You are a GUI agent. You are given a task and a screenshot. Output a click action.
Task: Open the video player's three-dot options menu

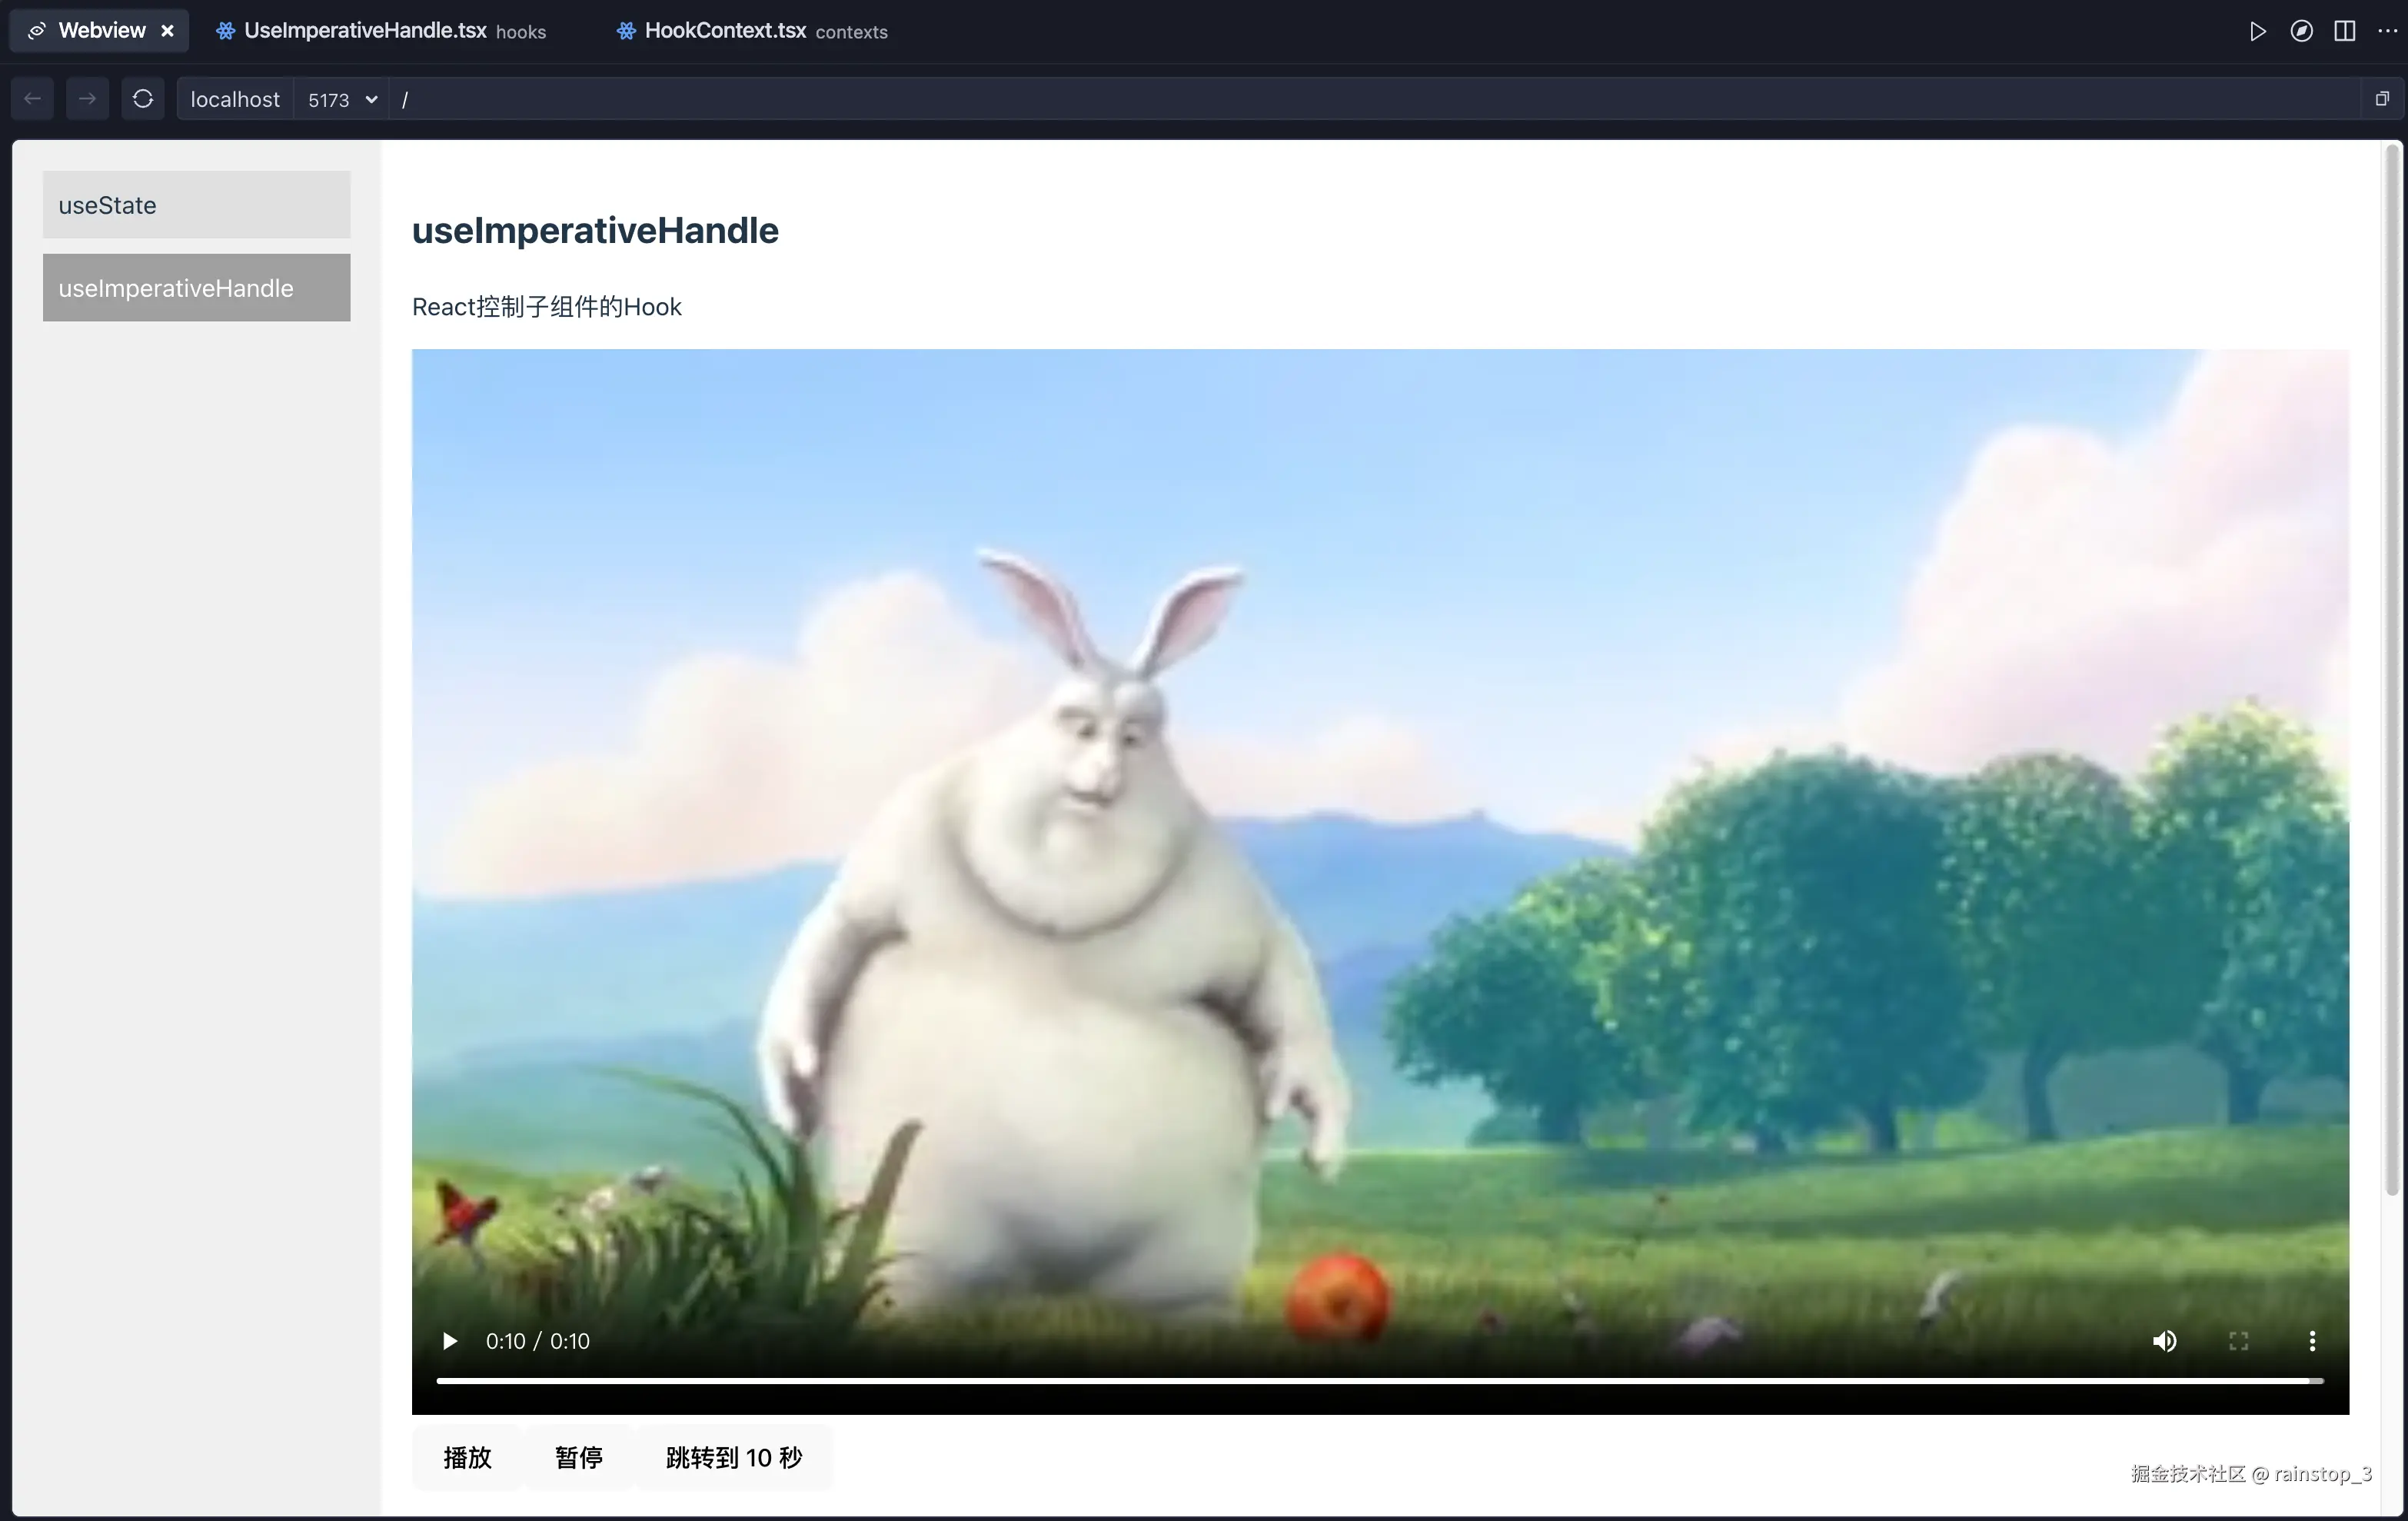point(2313,1341)
